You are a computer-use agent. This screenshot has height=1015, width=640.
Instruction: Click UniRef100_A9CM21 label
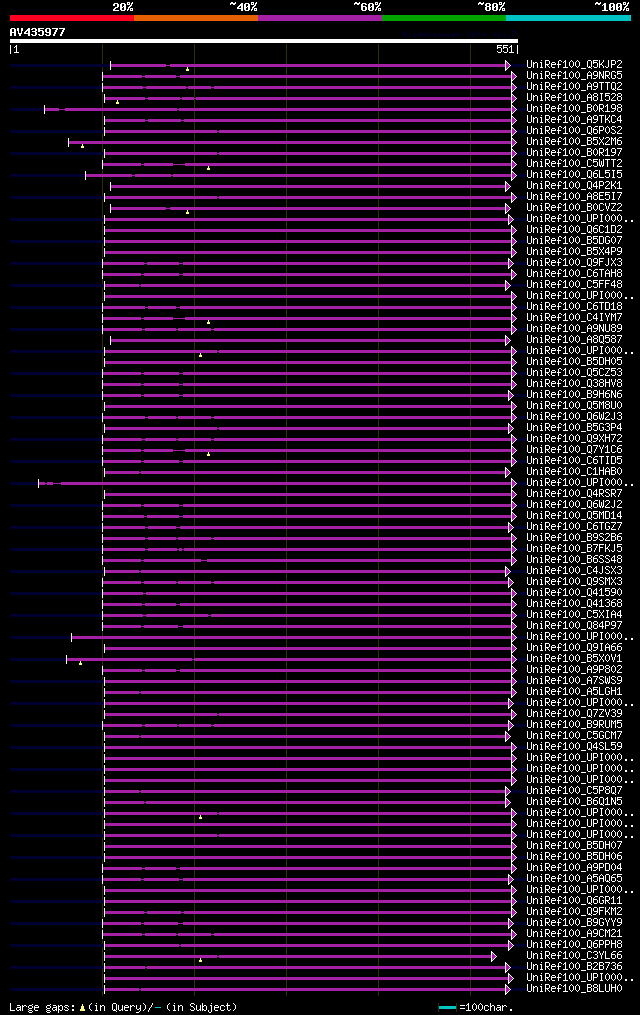coord(574,934)
